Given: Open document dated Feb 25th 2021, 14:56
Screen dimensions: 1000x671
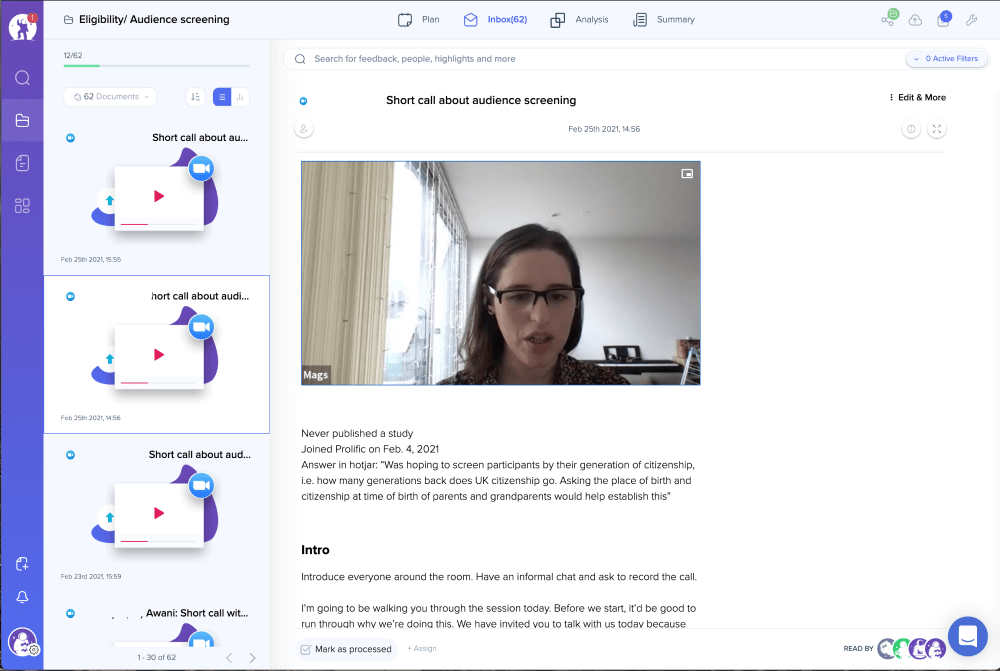Looking at the screenshot, I should (x=156, y=355).
